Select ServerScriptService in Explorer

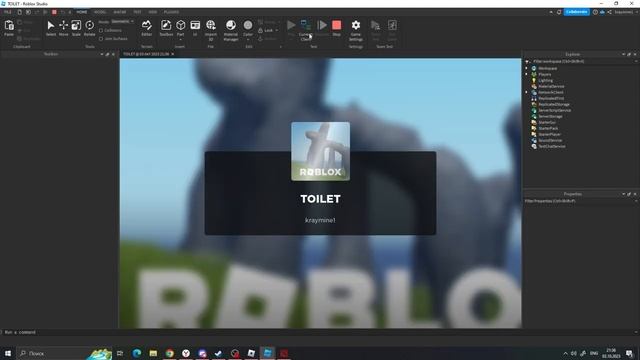pyautogui.click(x=554, y=110)
